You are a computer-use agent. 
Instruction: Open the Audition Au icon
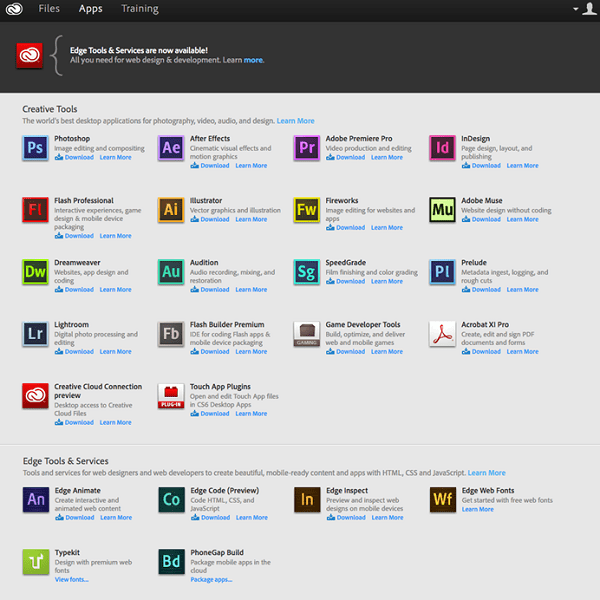pos(171,272)
